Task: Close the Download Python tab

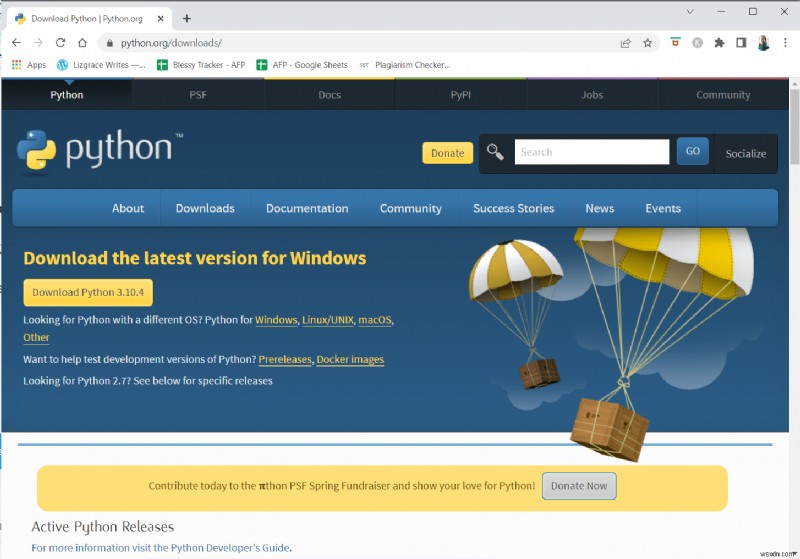Action: [x=160, y=18]
